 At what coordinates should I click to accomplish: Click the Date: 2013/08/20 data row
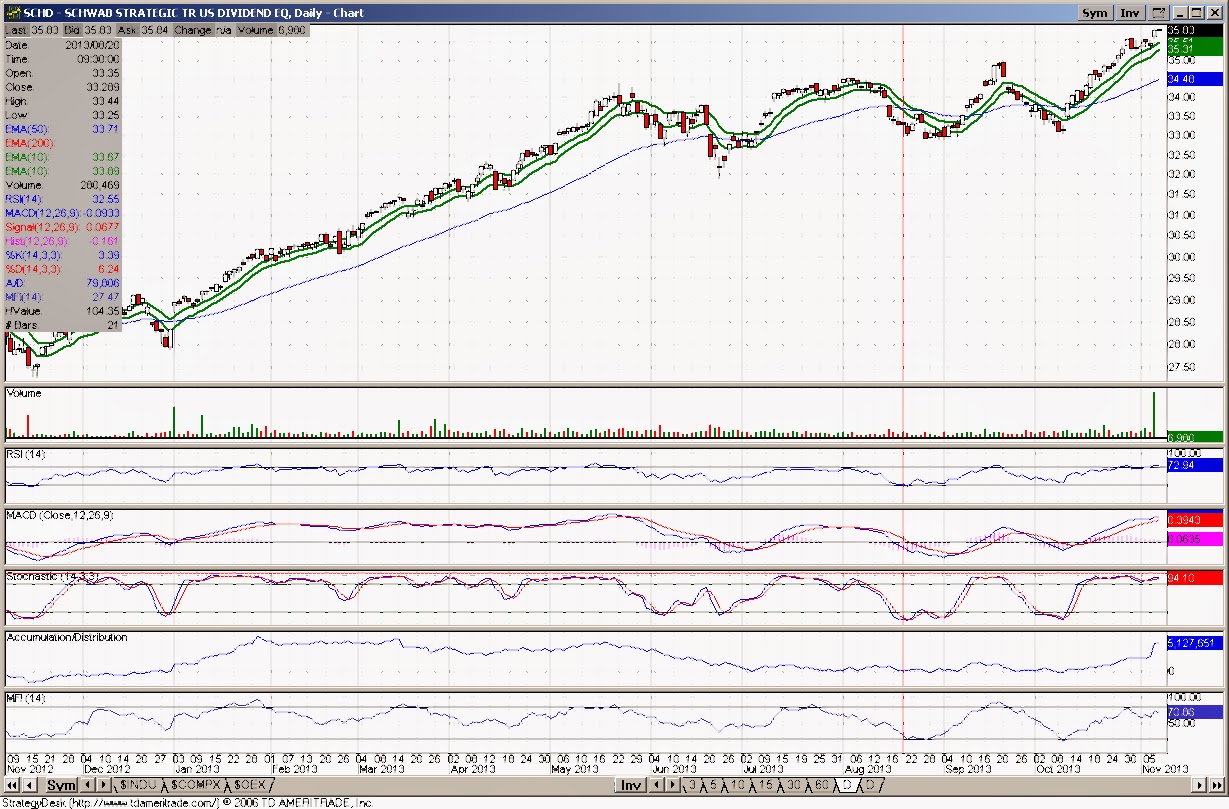pos(62,45)
